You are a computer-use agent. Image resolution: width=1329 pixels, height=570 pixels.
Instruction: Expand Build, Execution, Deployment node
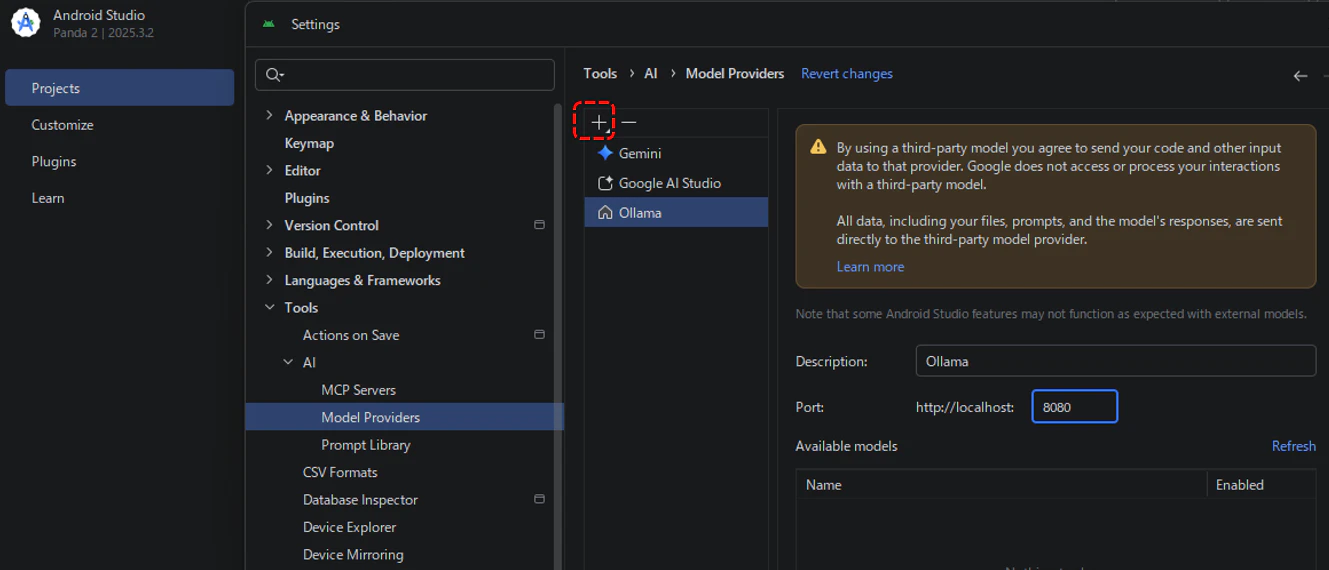[x=269, y=252]
